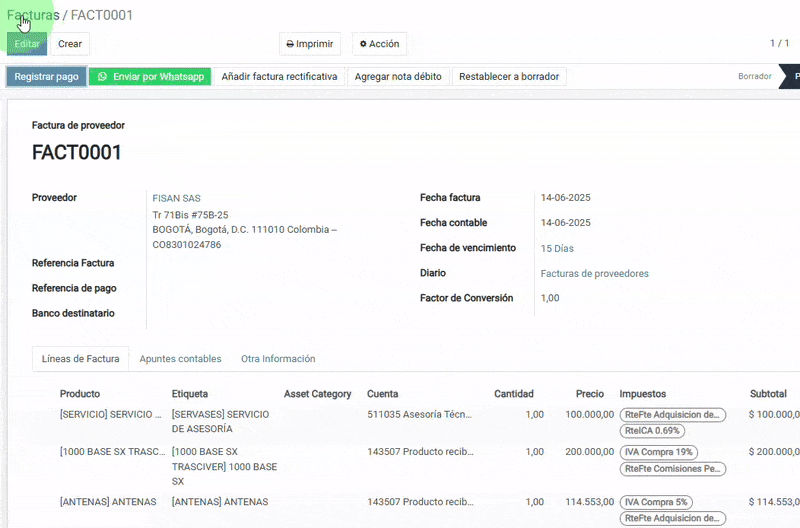Select the Líneas de Factura tab
Image resolution: width=800 pixels, height=528 pixels.
point(81,359)
